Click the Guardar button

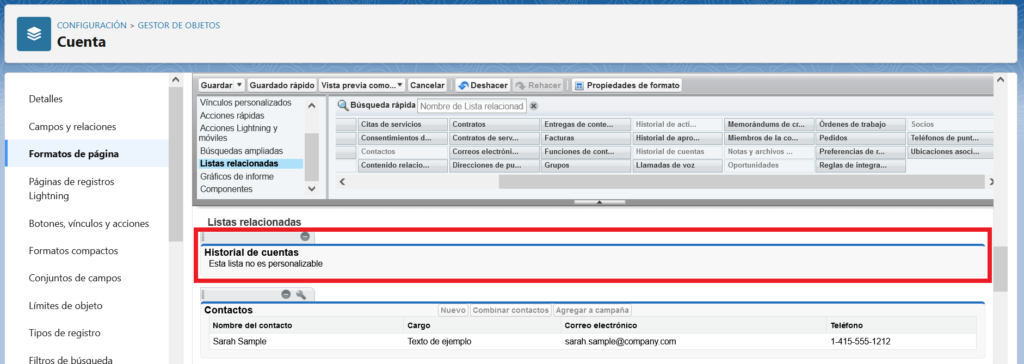(x=216, y=86)
